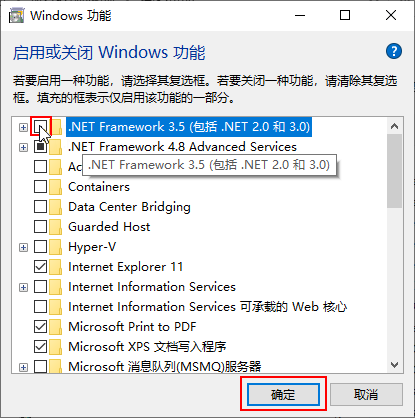Click the Containers folder icon

pos(55,187)
